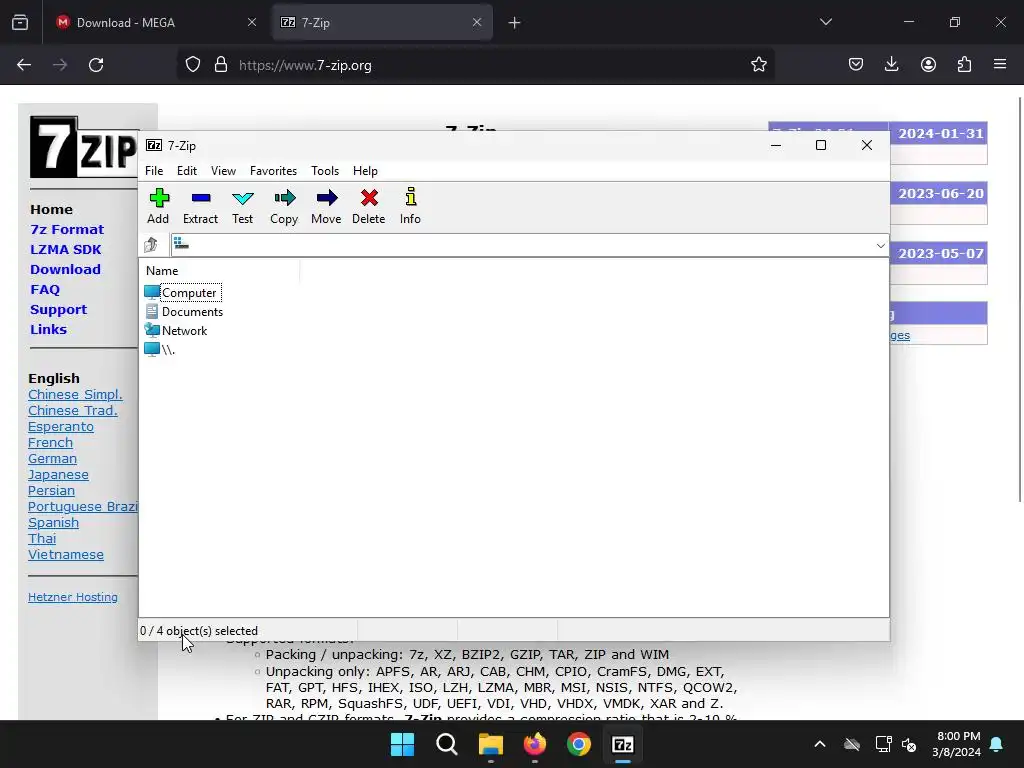This screenshot has width=1024, height=768.
Task: Open the Tools menu
Action: coord(325,170)
